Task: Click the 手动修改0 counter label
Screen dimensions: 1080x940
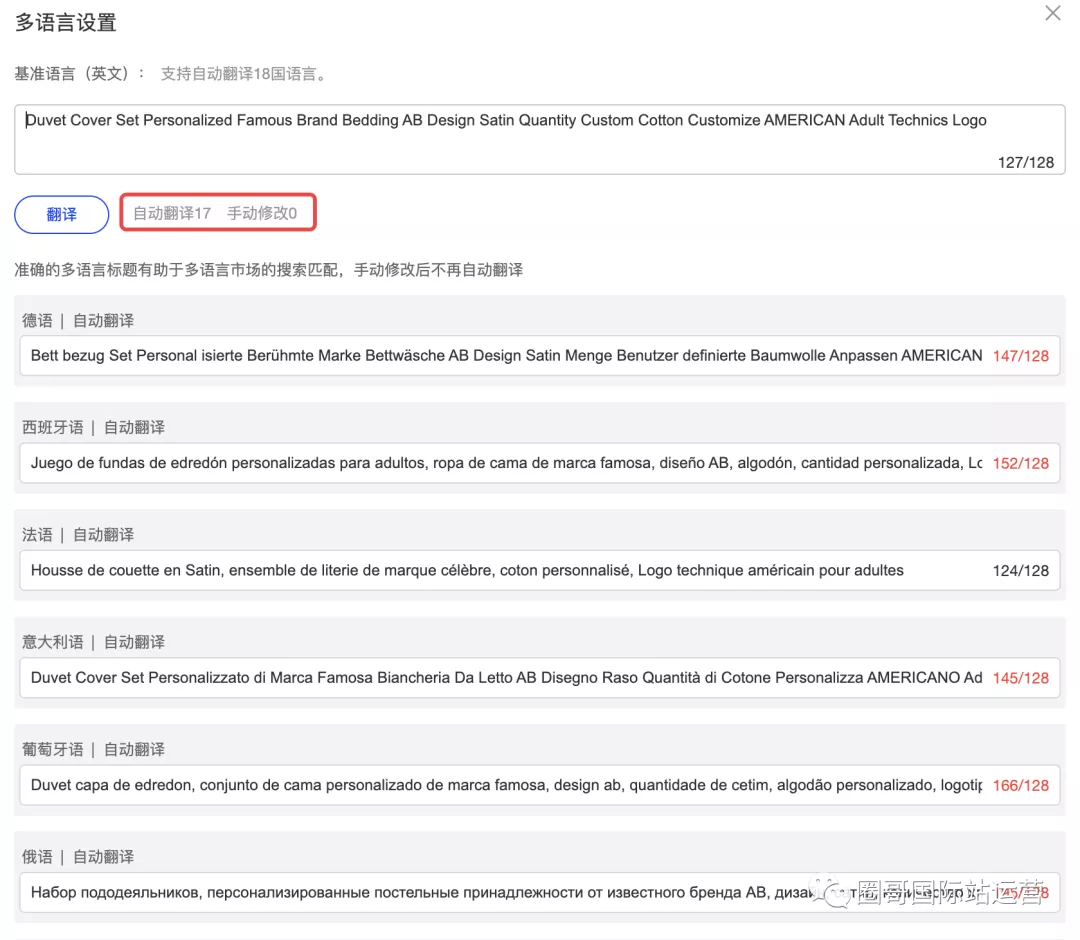Action: [262, 213]
